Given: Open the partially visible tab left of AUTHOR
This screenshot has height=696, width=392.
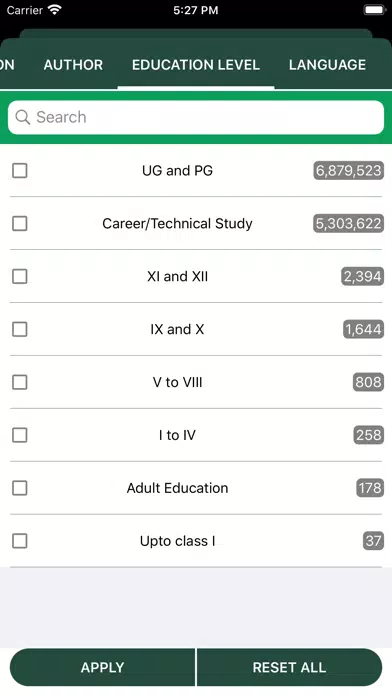Looking at the screenshot, I should point(7,65).
